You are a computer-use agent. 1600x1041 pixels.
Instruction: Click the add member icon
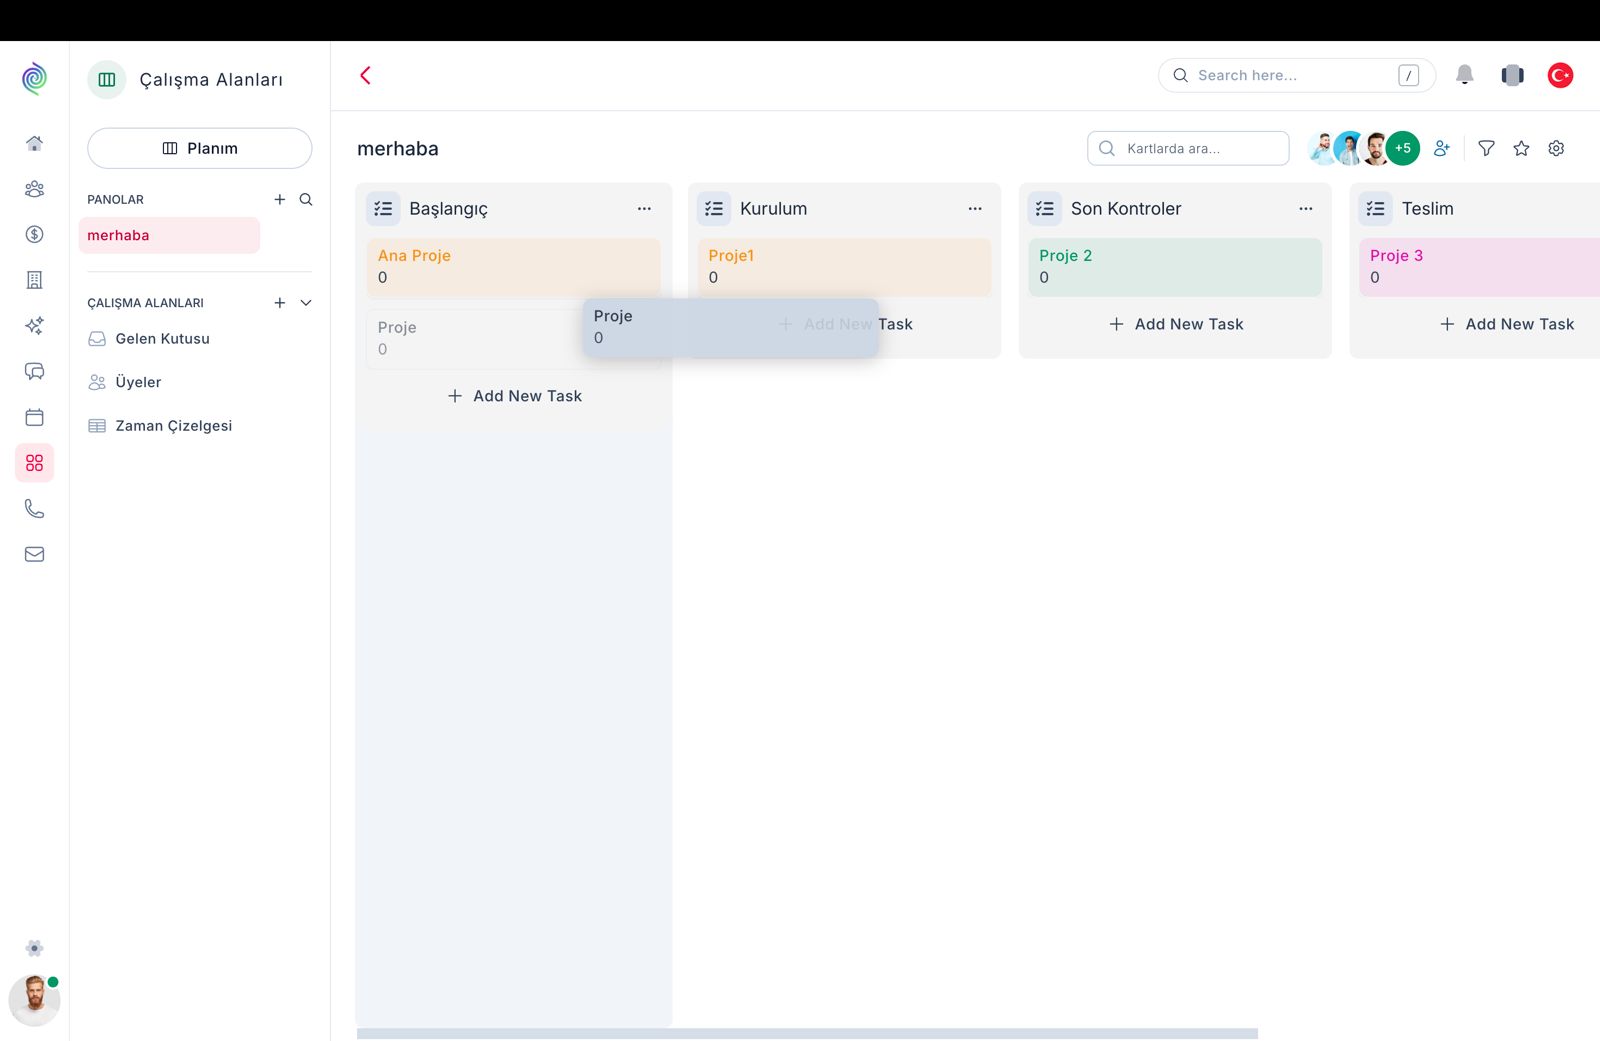coord(1441,148)
